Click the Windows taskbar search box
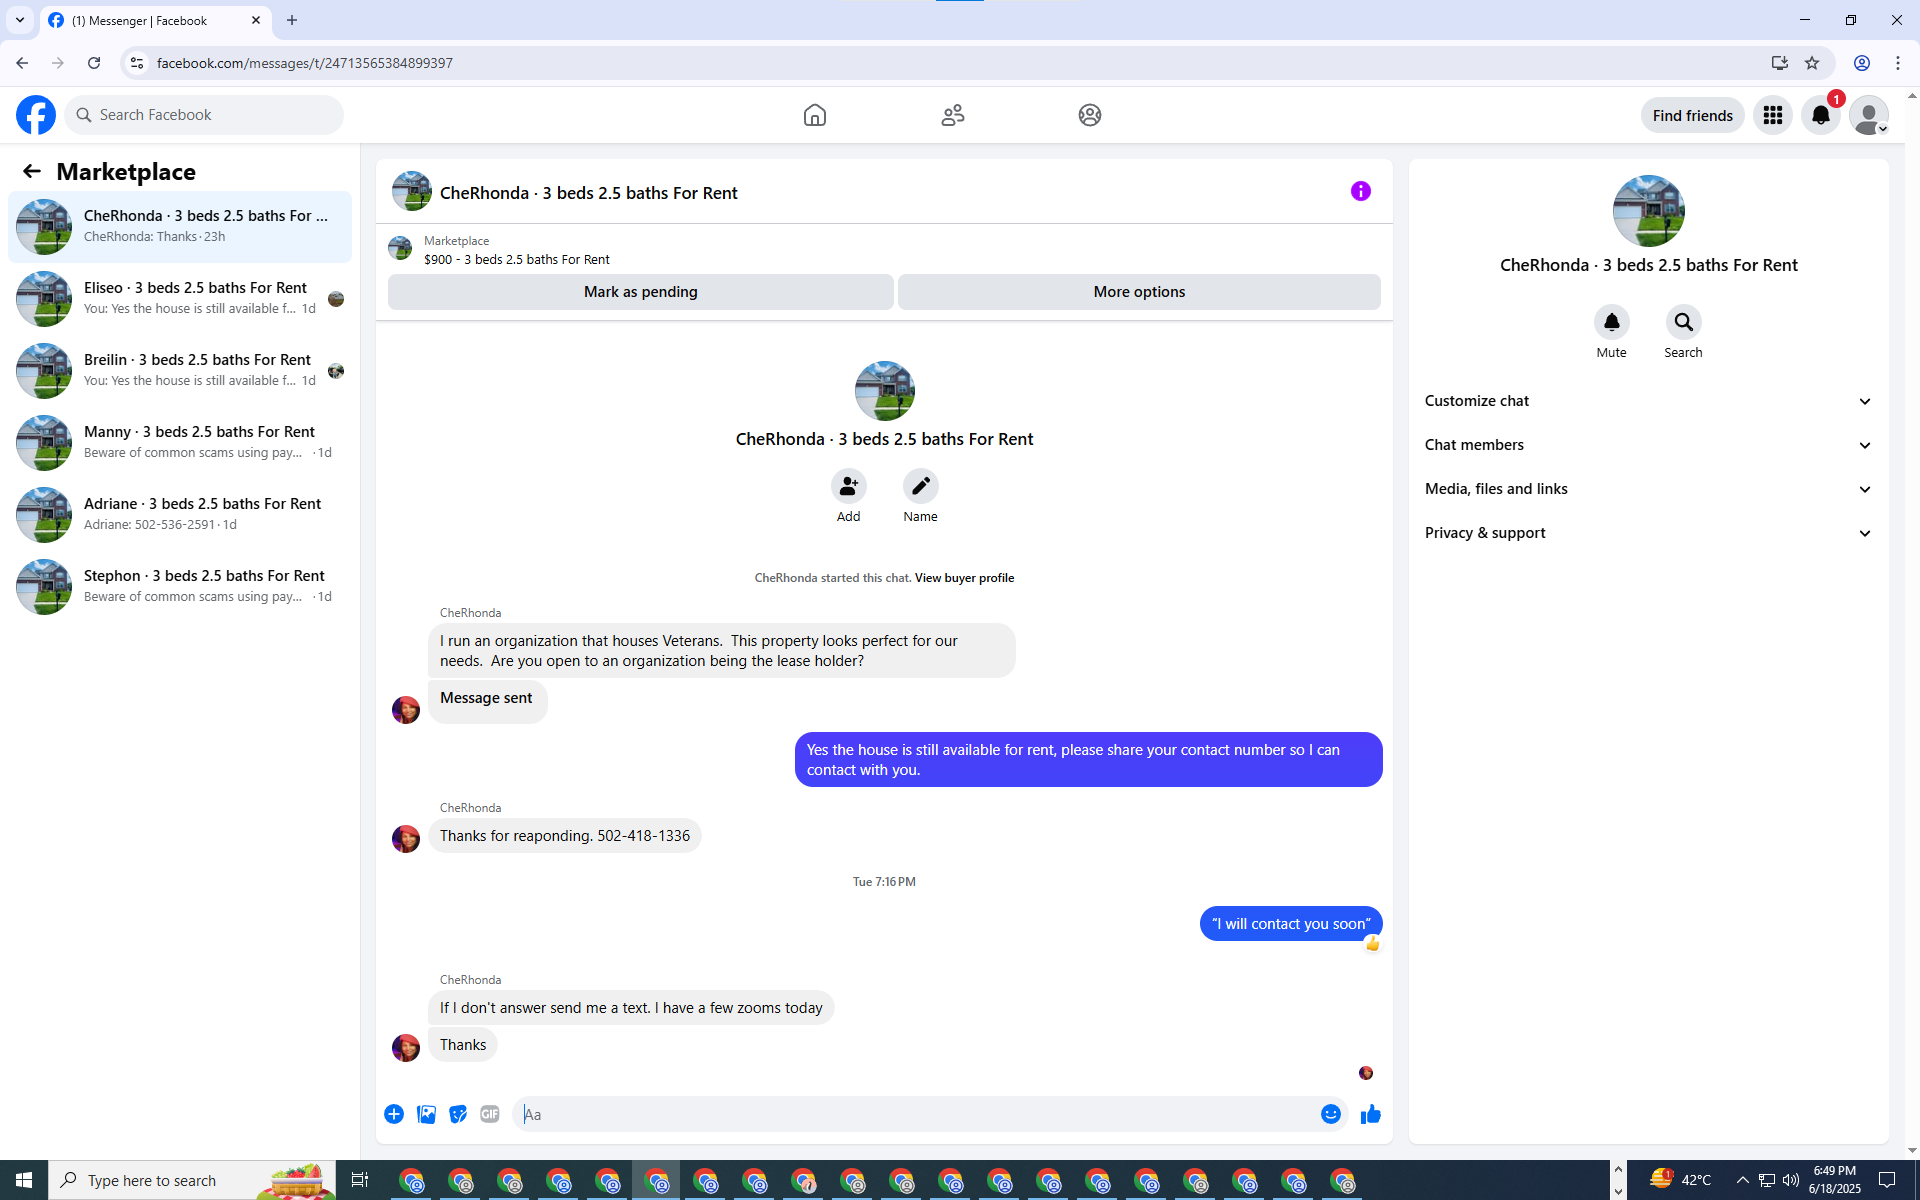The height and width of the screenshot is (1200, 1920). pos(192,1180)
